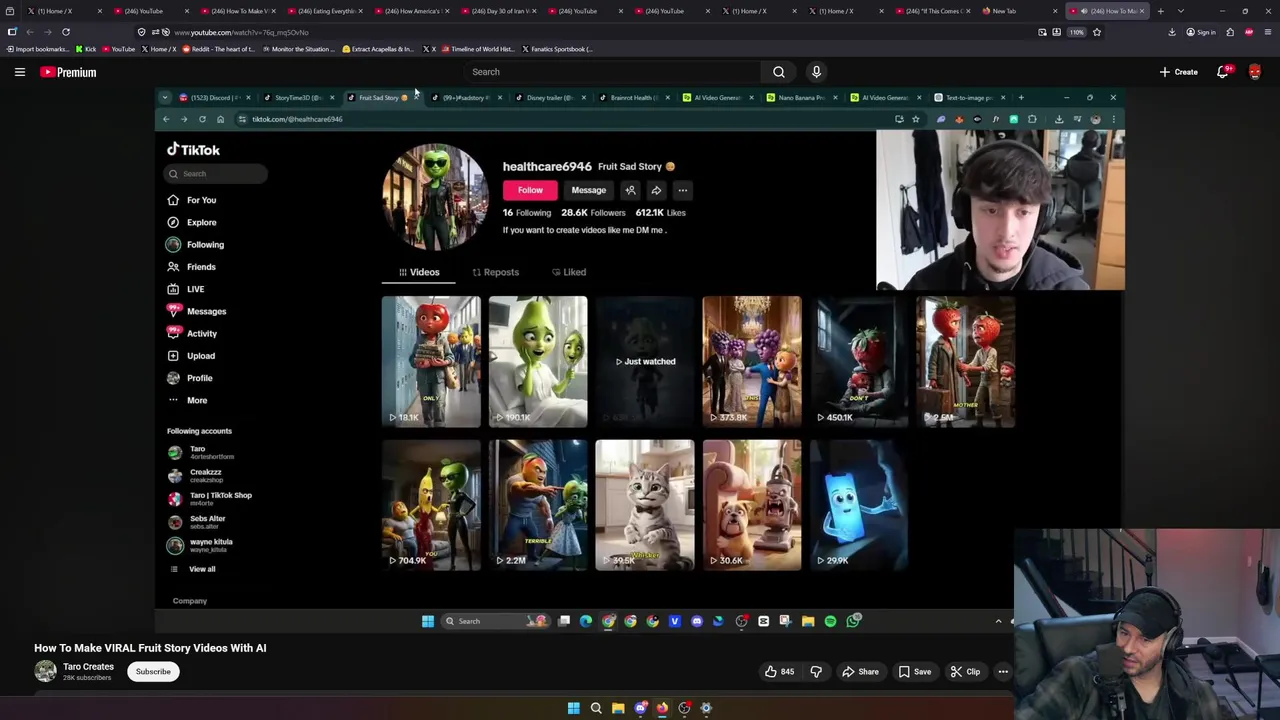Click the YouTube Create button
The image size is (1280, 720).
pos(1179,72)
